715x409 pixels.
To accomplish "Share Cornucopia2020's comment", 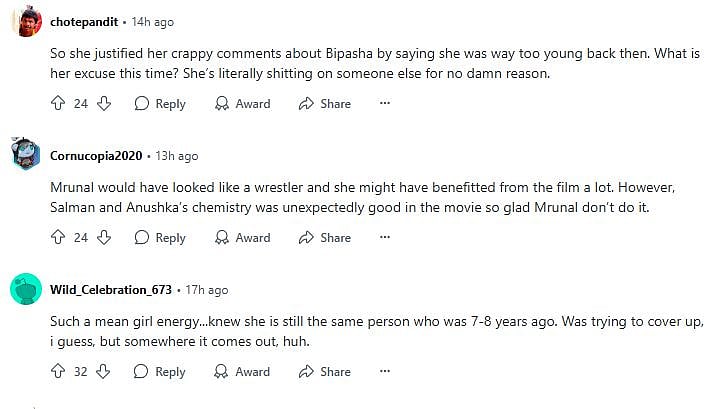I will click(x=325, y=238).
